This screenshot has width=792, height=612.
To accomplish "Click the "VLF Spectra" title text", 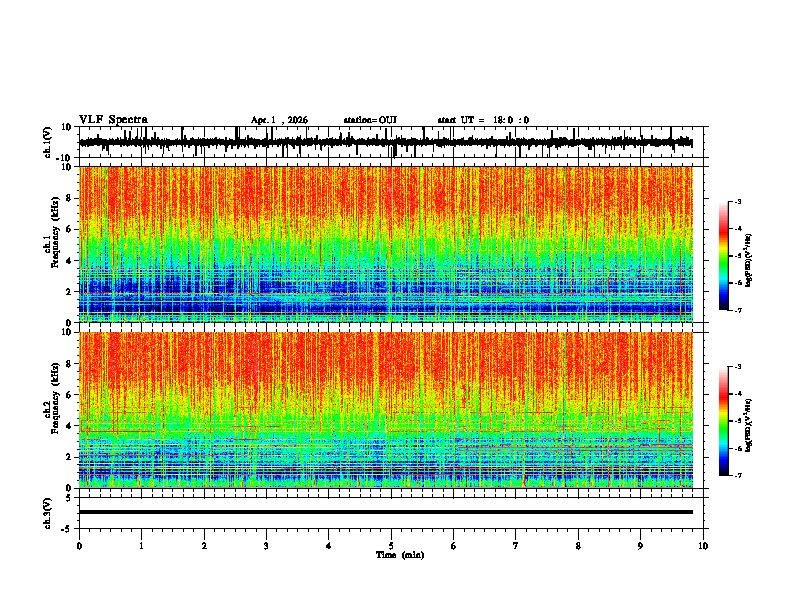I will tap(113, 120).
